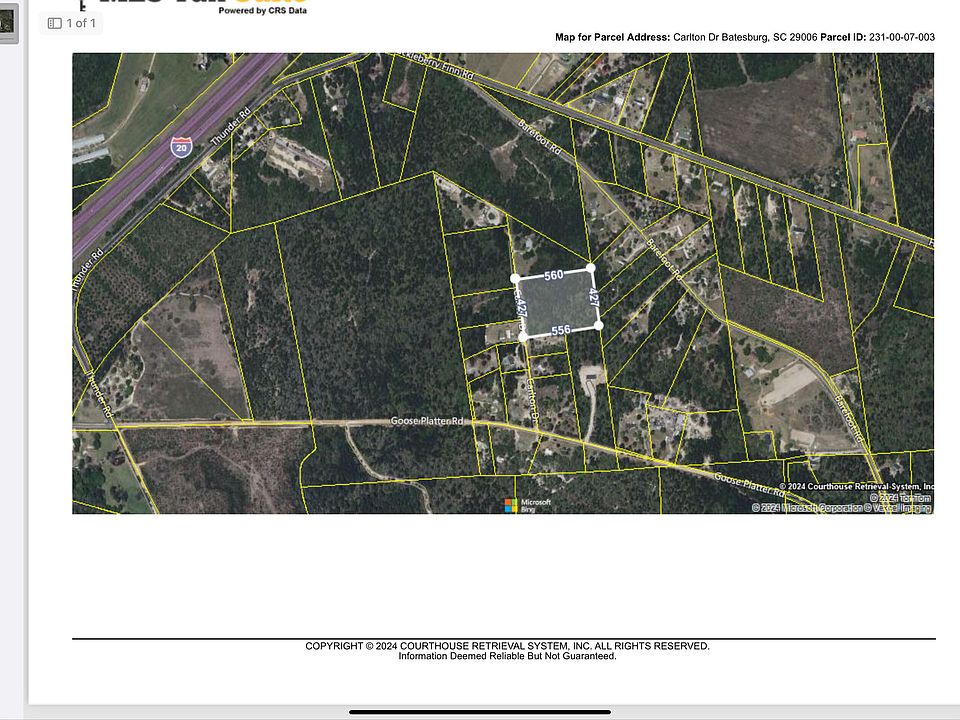Click the 'Thunder Rd' label near I-20
Viewport: 960px width, 720px height.
pos(231,127)
